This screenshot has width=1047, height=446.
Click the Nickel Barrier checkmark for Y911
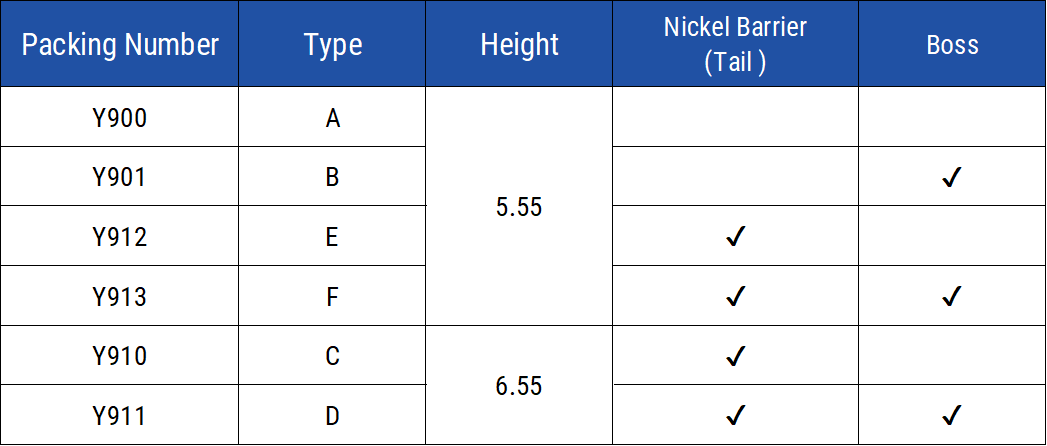pos(735,414)
